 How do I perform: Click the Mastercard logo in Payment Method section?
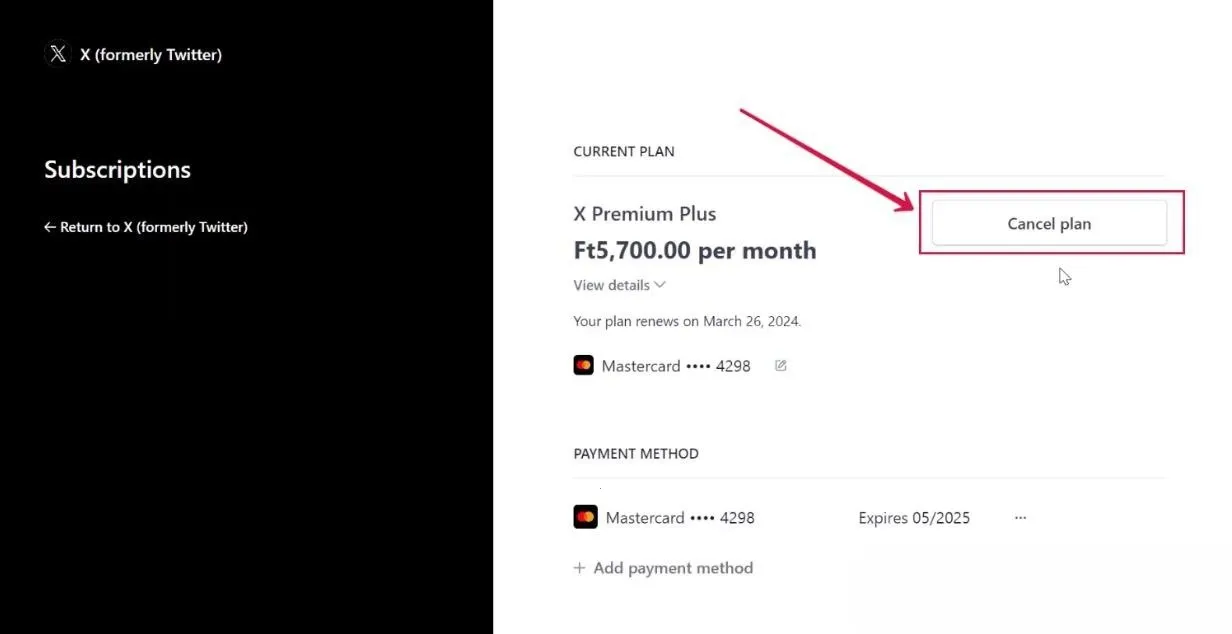(x=585, y=517)
